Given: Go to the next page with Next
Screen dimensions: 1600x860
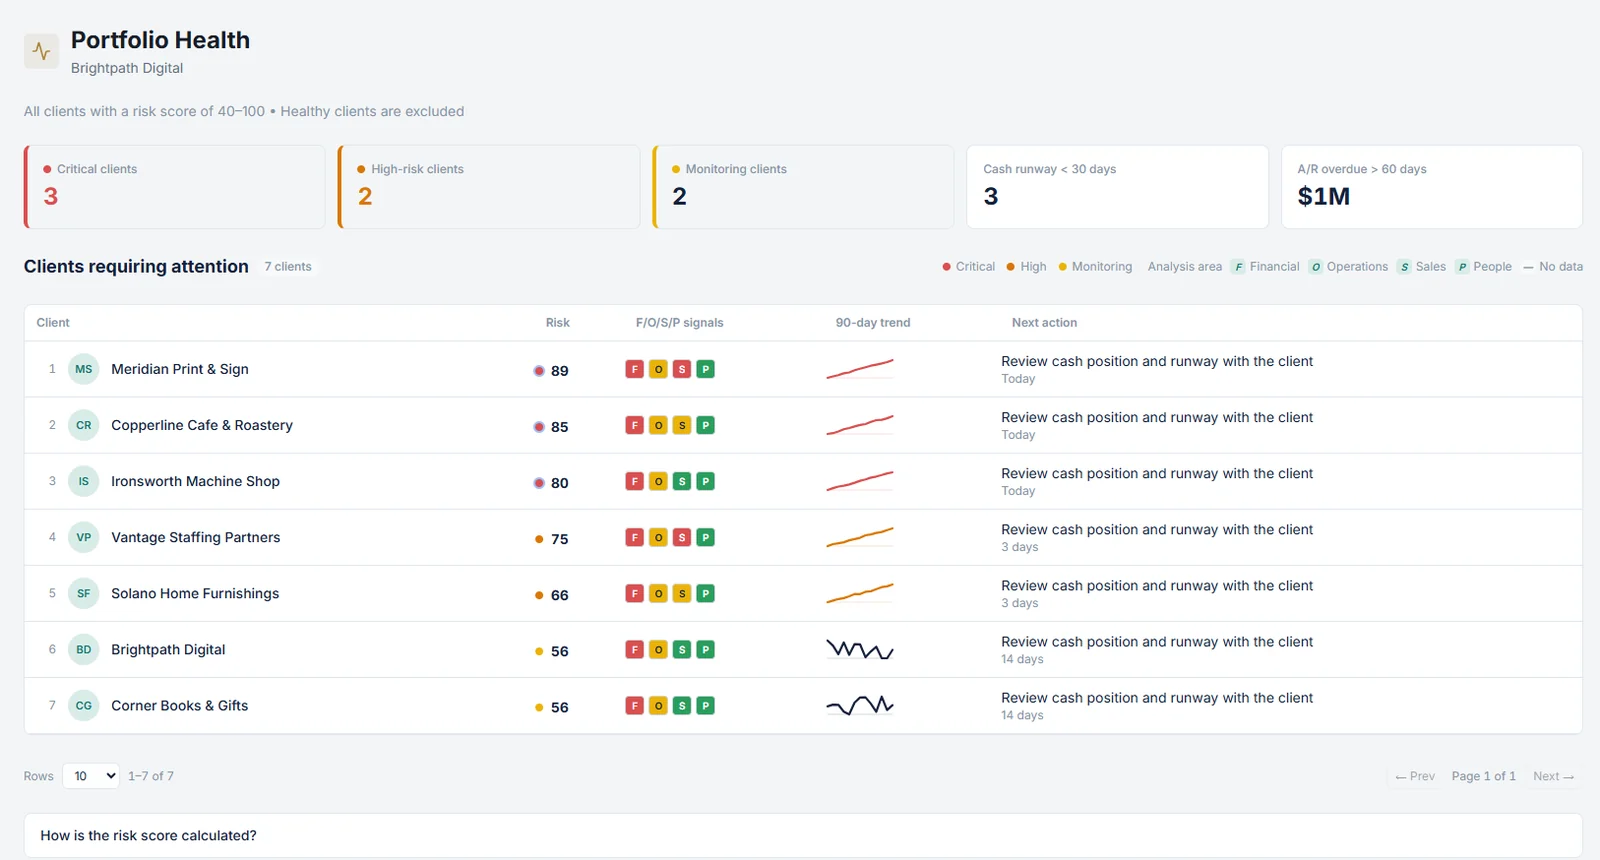Looking at the screenshot, I should (x=1553, y=776).
